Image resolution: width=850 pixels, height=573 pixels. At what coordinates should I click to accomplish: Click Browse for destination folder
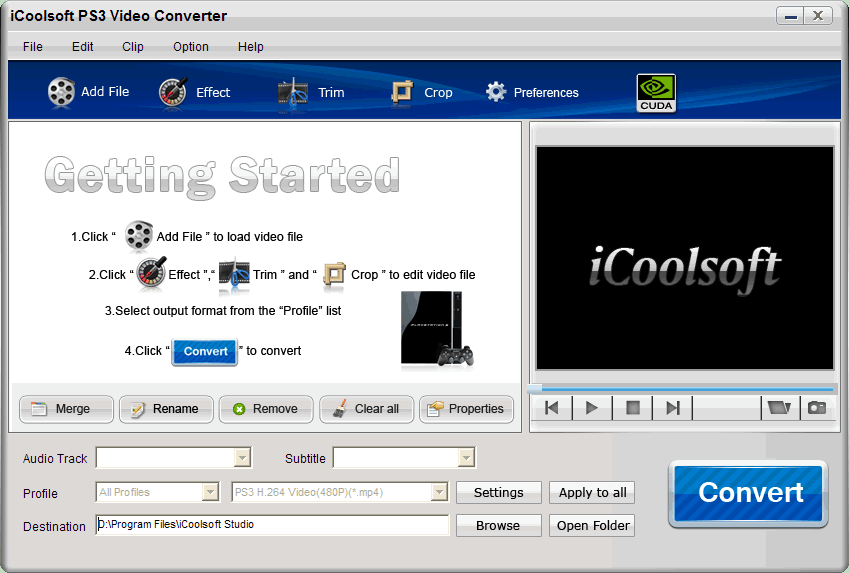coord(499,525)
